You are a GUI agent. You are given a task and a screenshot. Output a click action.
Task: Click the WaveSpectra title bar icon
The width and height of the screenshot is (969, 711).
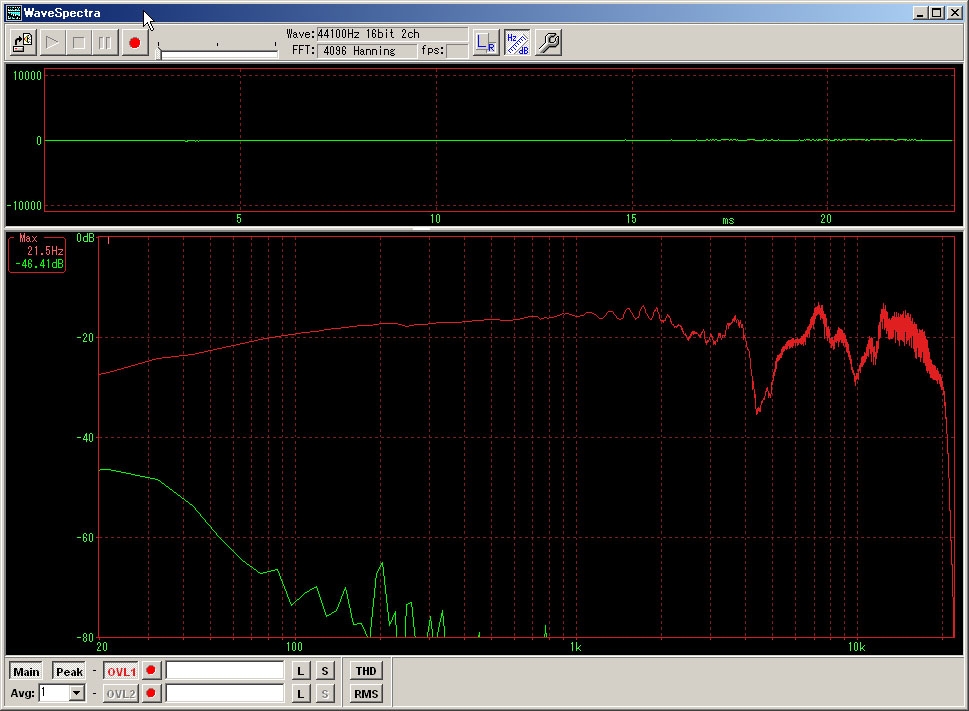pyautogui.click(x=13, y=13)
